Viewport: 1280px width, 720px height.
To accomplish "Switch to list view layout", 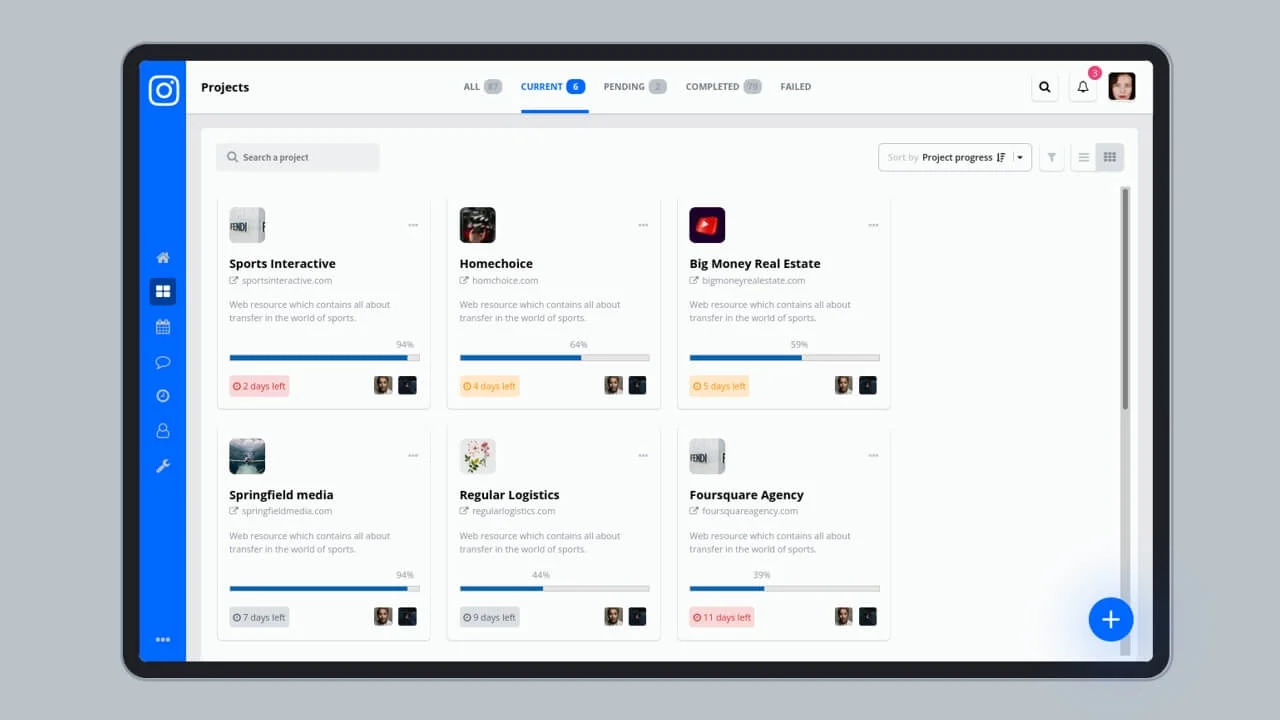I will tap(1084, 157).
